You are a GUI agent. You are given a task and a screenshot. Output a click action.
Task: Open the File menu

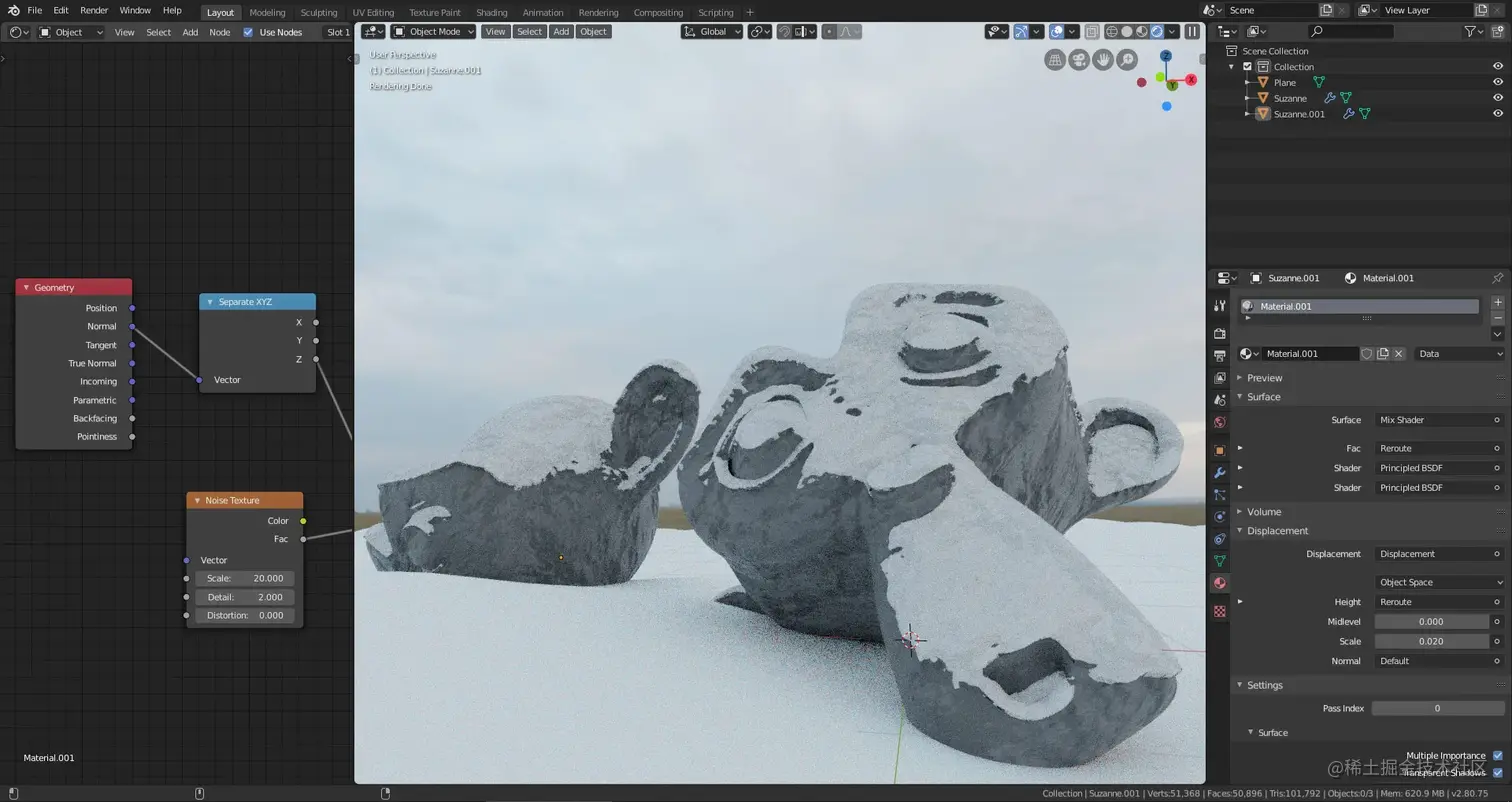(34, 10)
